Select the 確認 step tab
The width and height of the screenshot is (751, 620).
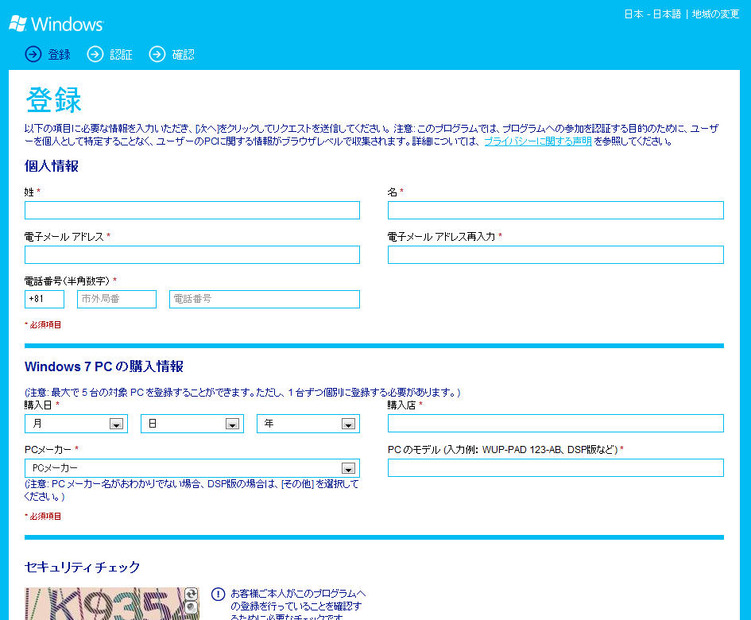click(x=183, y=55)
